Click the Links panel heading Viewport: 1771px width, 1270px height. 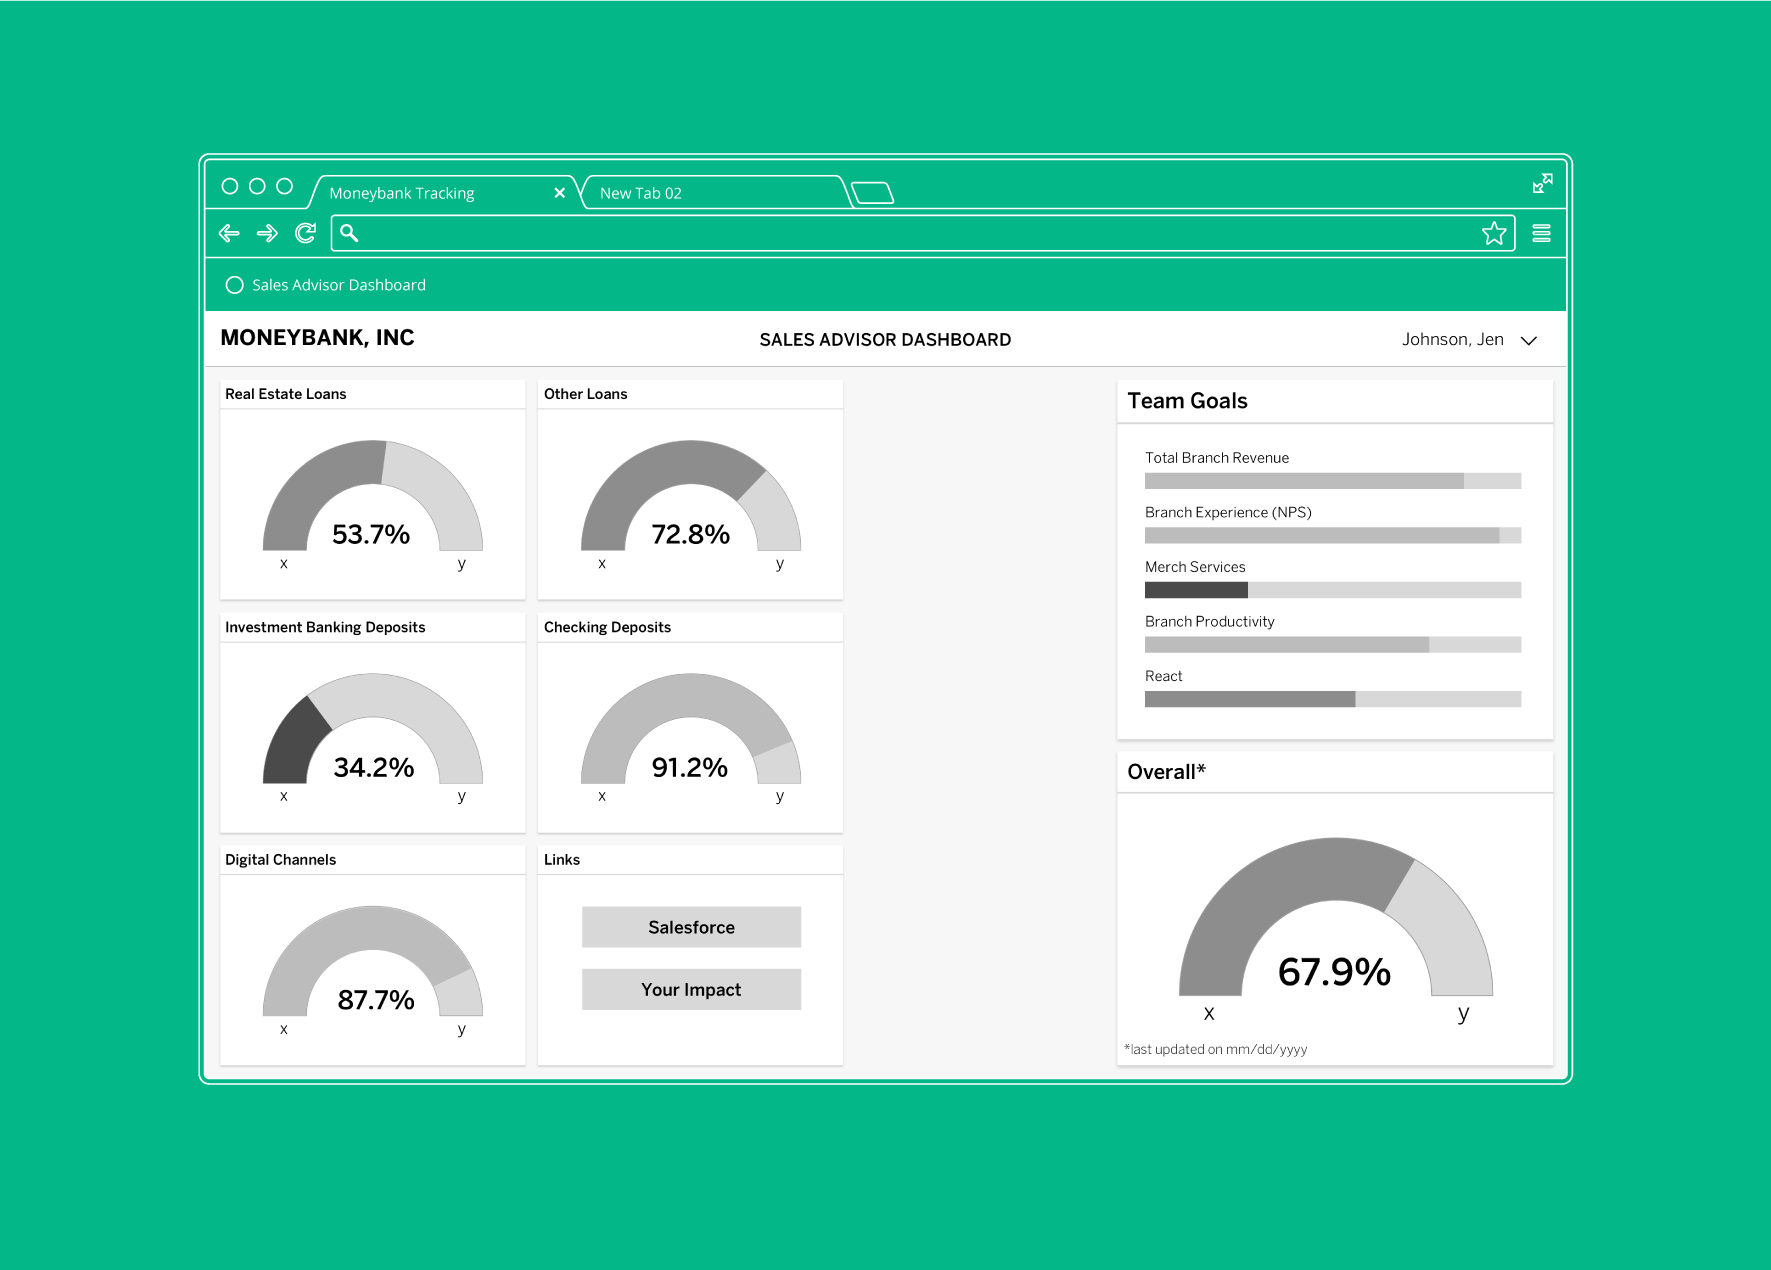(562, 860)
